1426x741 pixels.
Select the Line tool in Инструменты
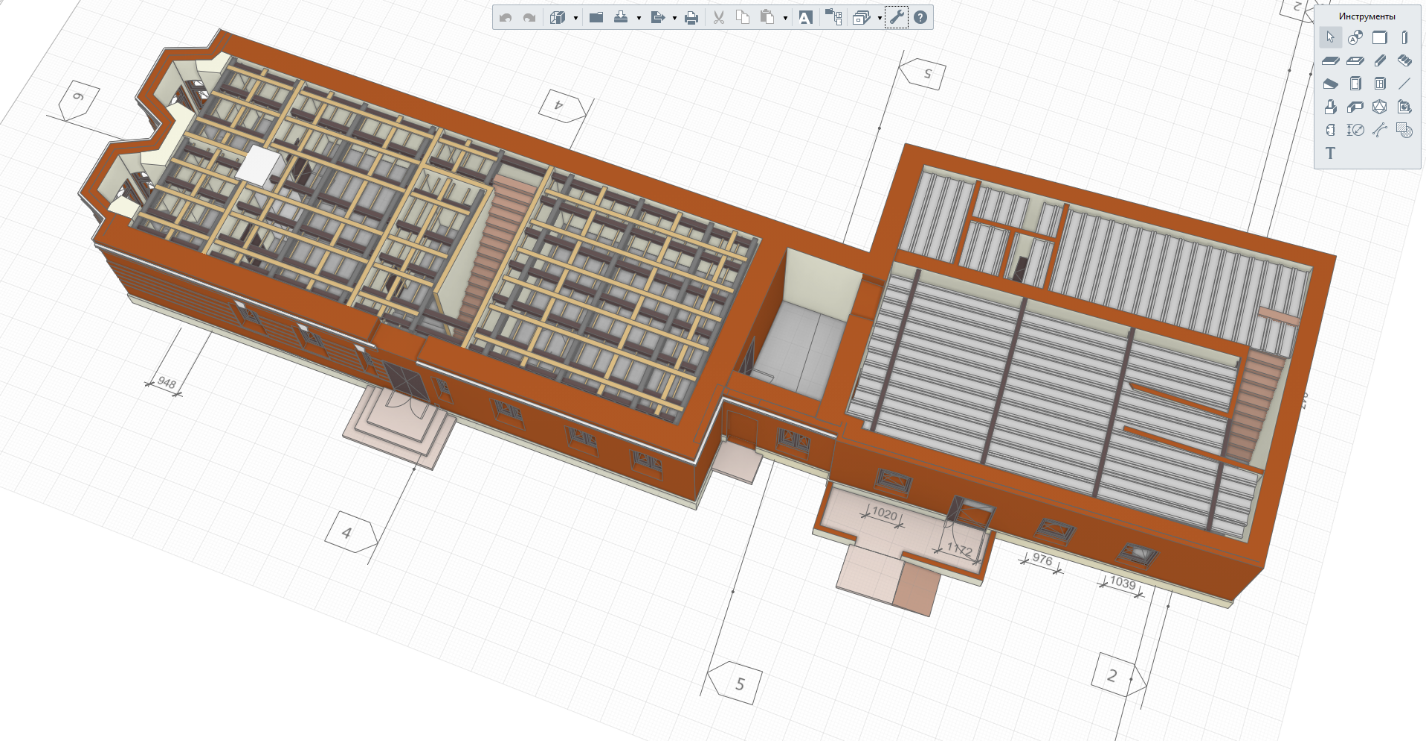point(1404,84)
